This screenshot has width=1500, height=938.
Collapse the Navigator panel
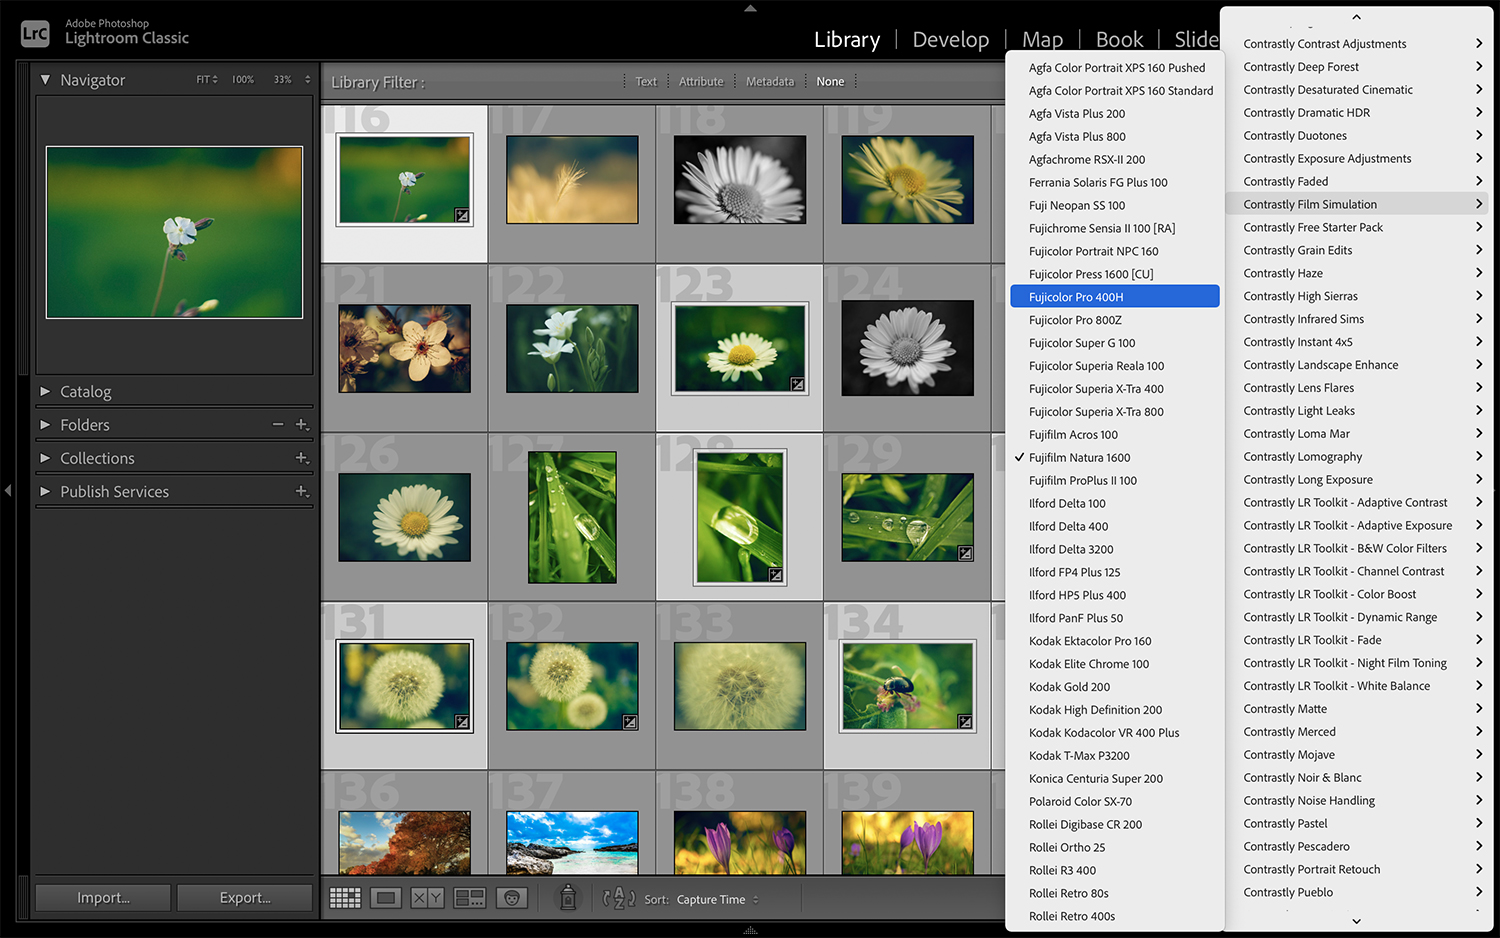(x=45, y=79)
